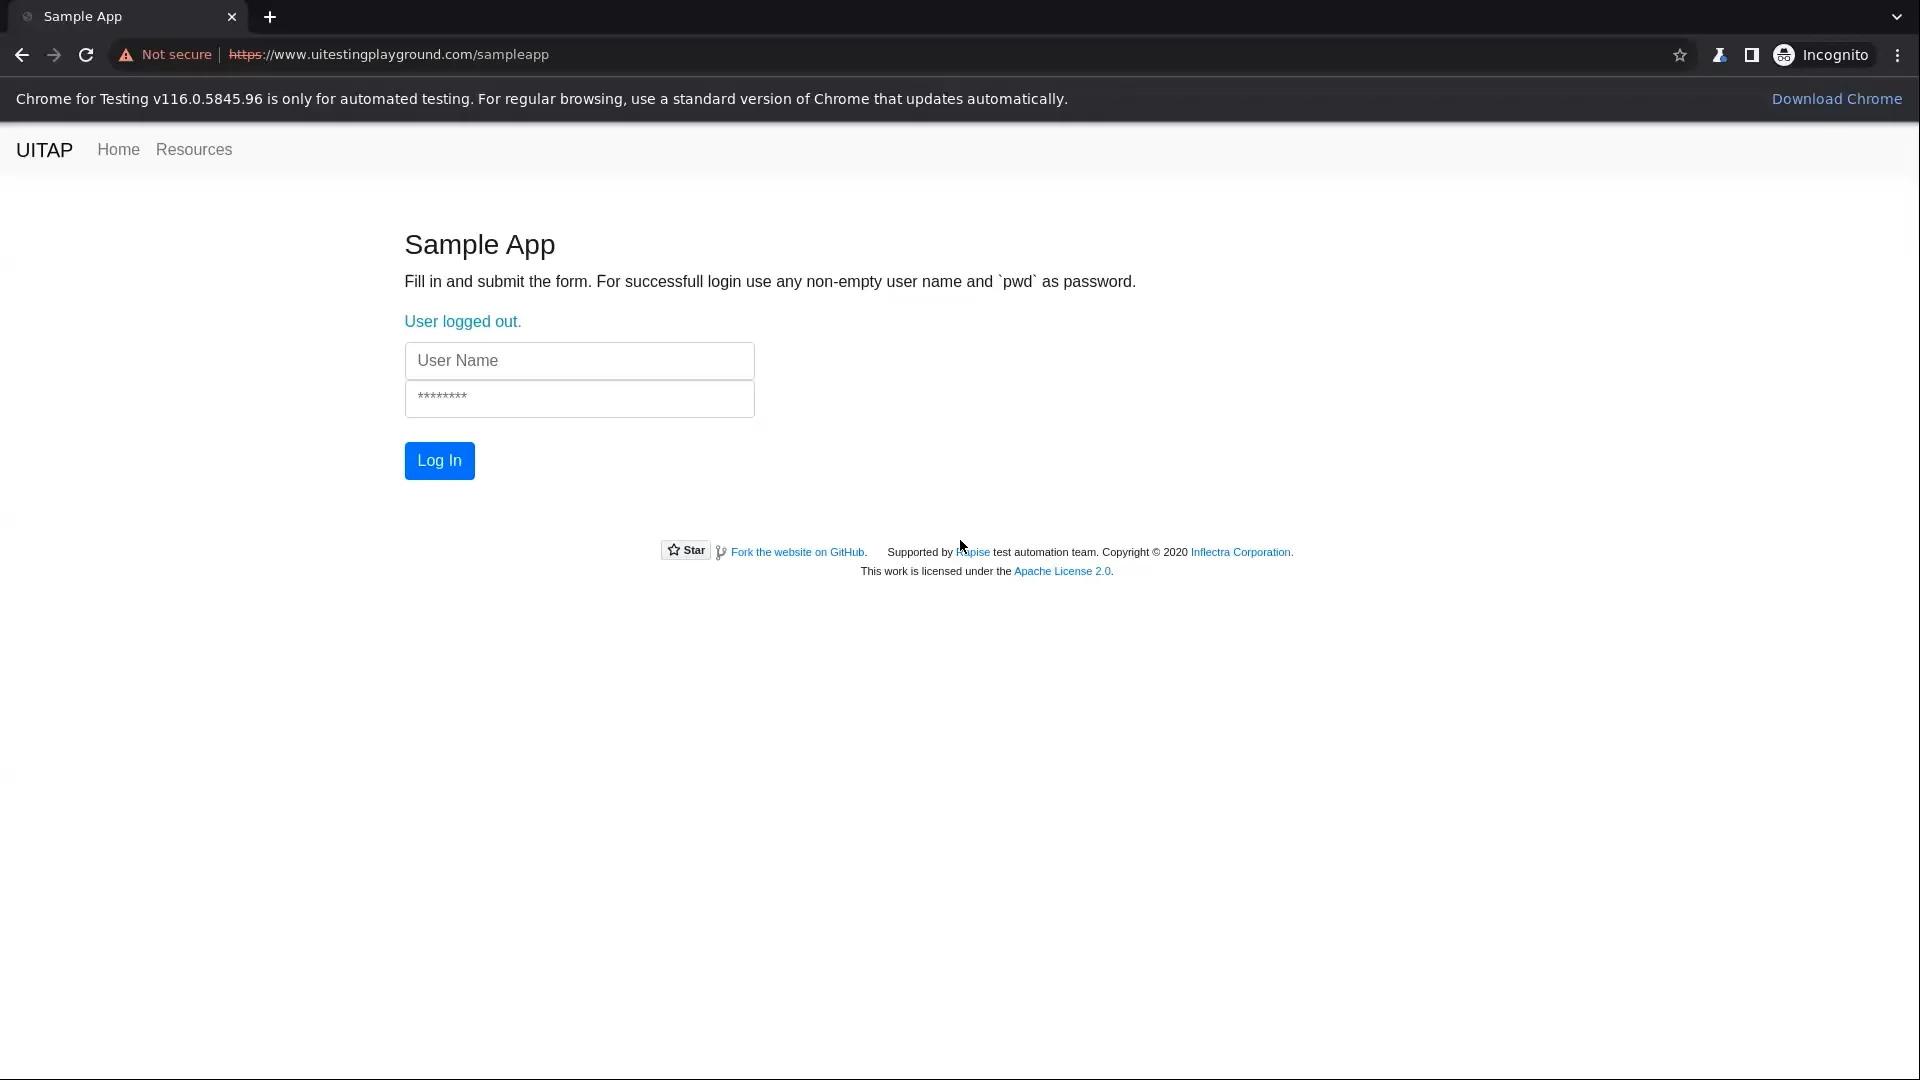The image size is (1920, 1080).
Task: Click the GitHub fork icon
Action: pos(721,553)
